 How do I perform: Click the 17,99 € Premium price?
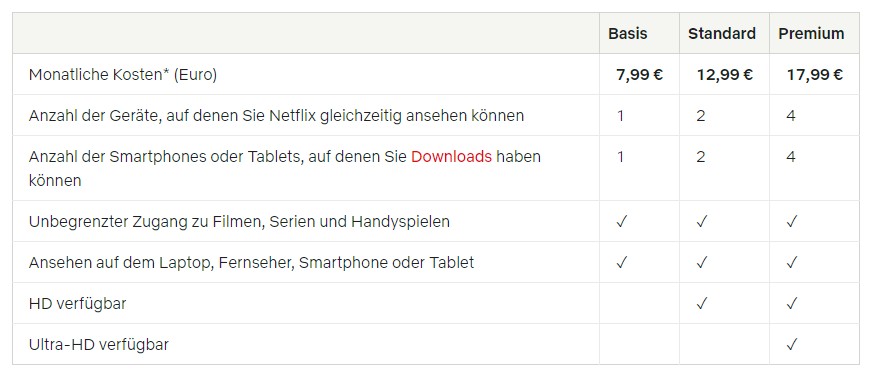(x=815, y=74)
